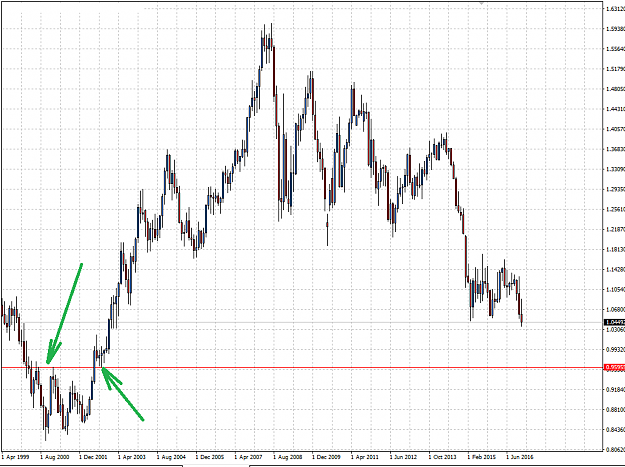Click the 1.3683 price scale label

pyautogui.click(x=615, y=149)
